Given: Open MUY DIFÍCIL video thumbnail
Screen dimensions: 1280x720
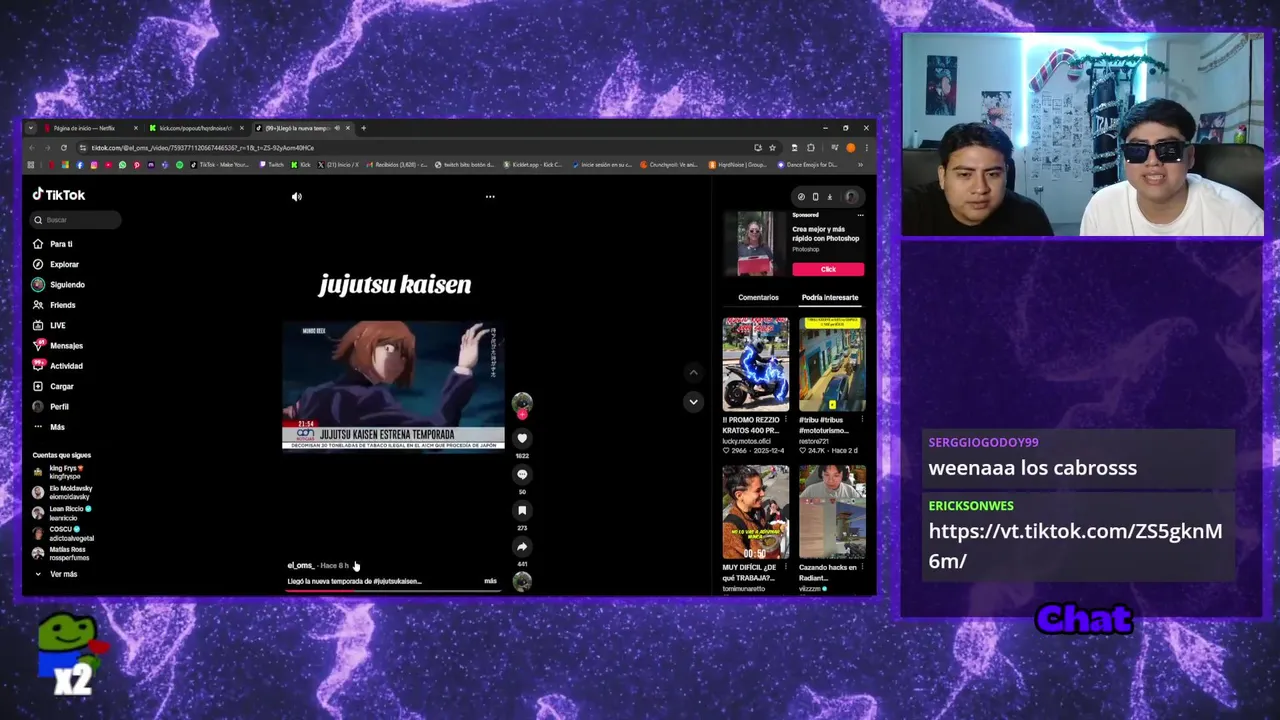Looking at the screenshot, I should (755, 511).
